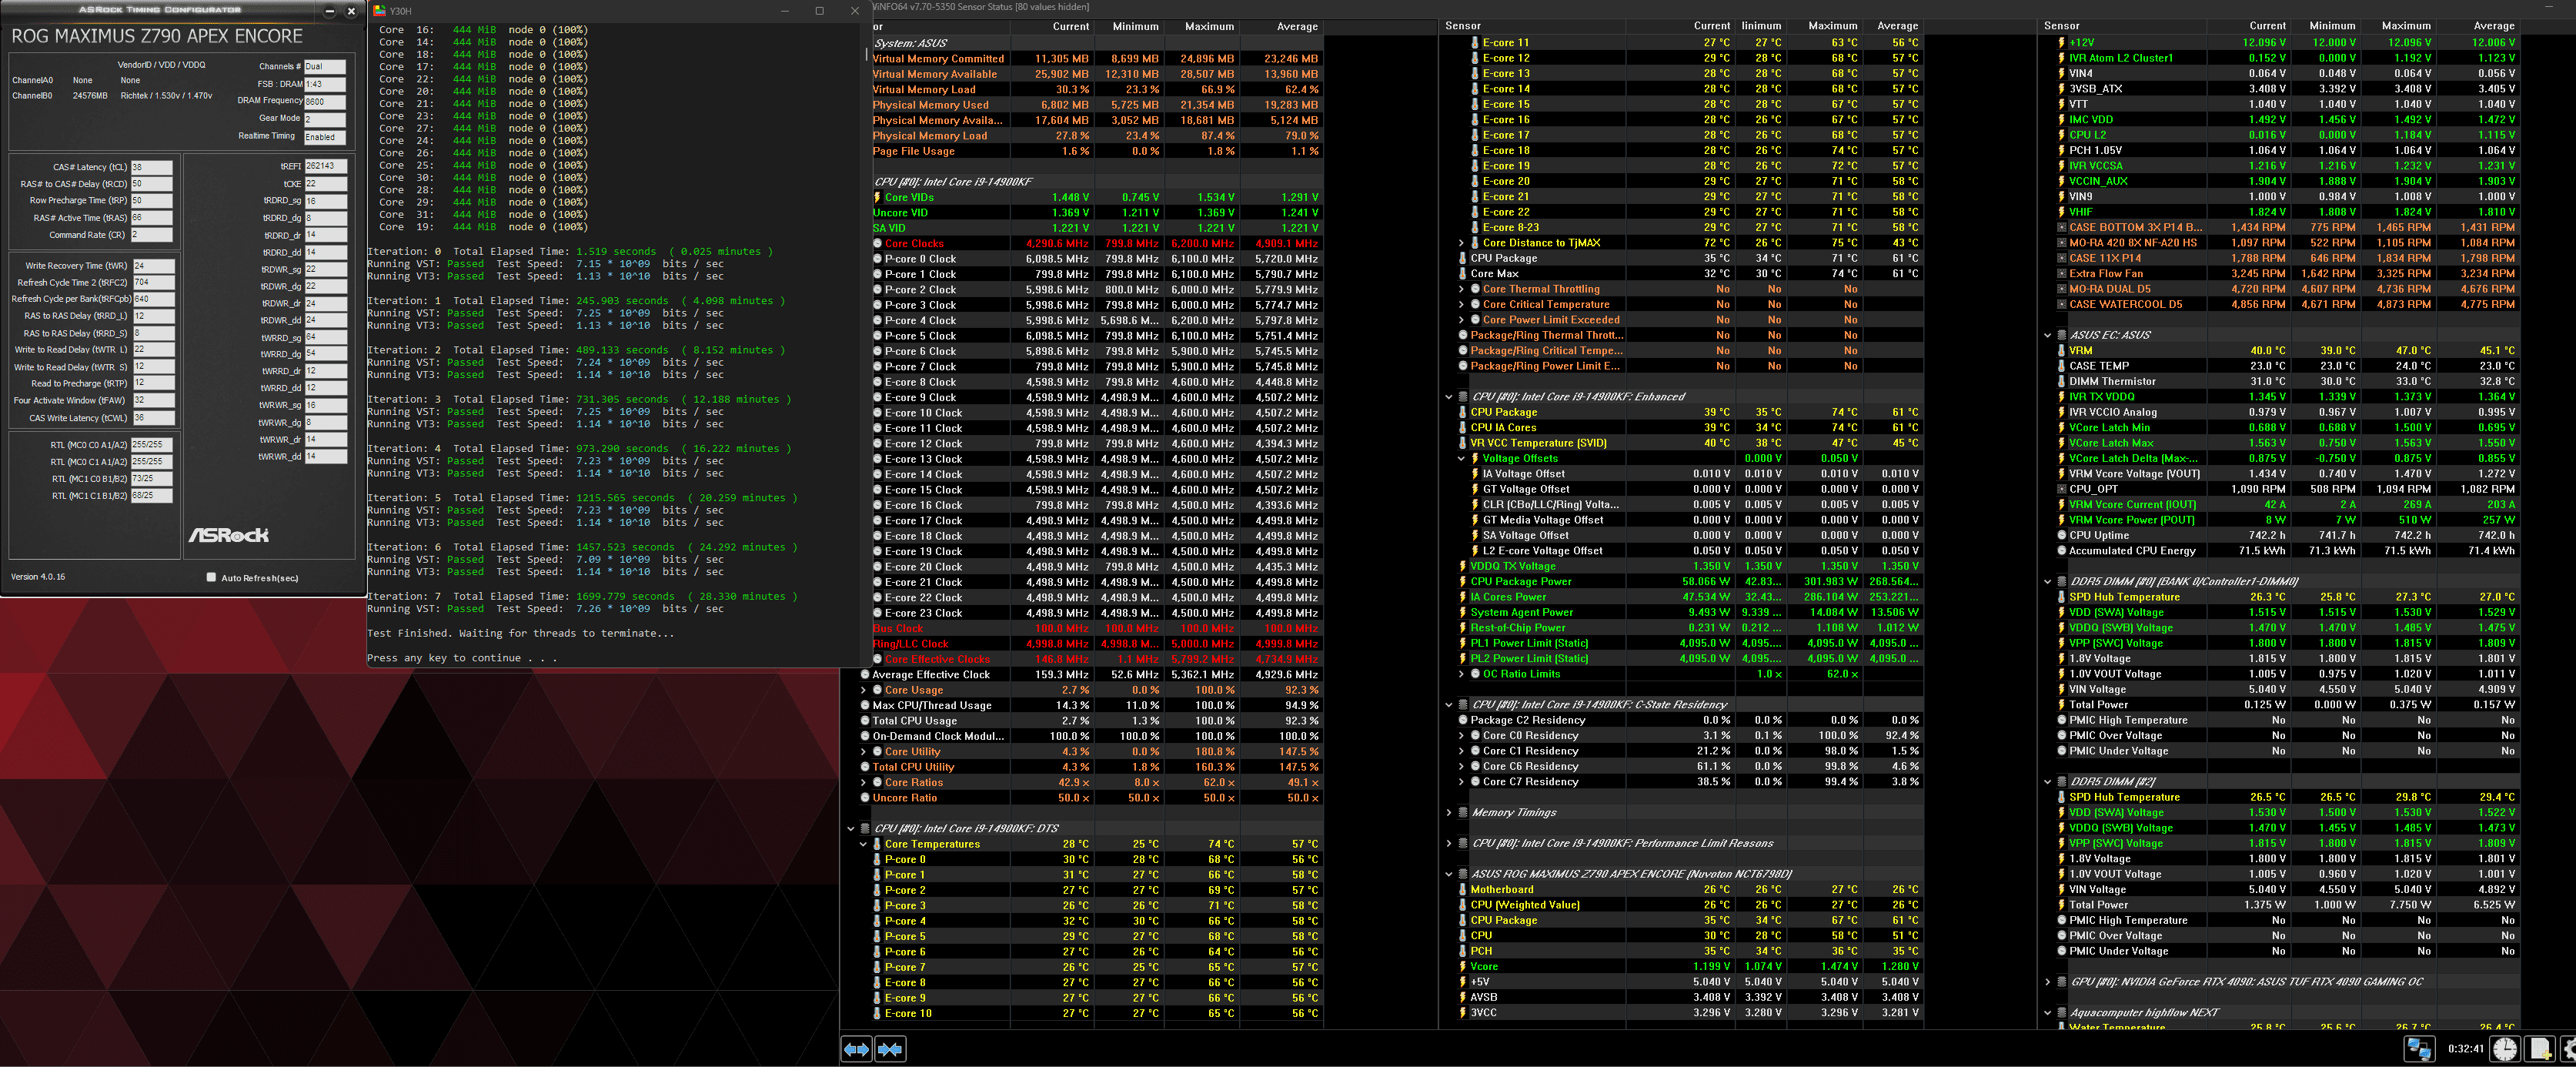Select the Ring/LLC Clock row
This screenshot has height=1067, width=2576.
click(x=1097, y=644)
